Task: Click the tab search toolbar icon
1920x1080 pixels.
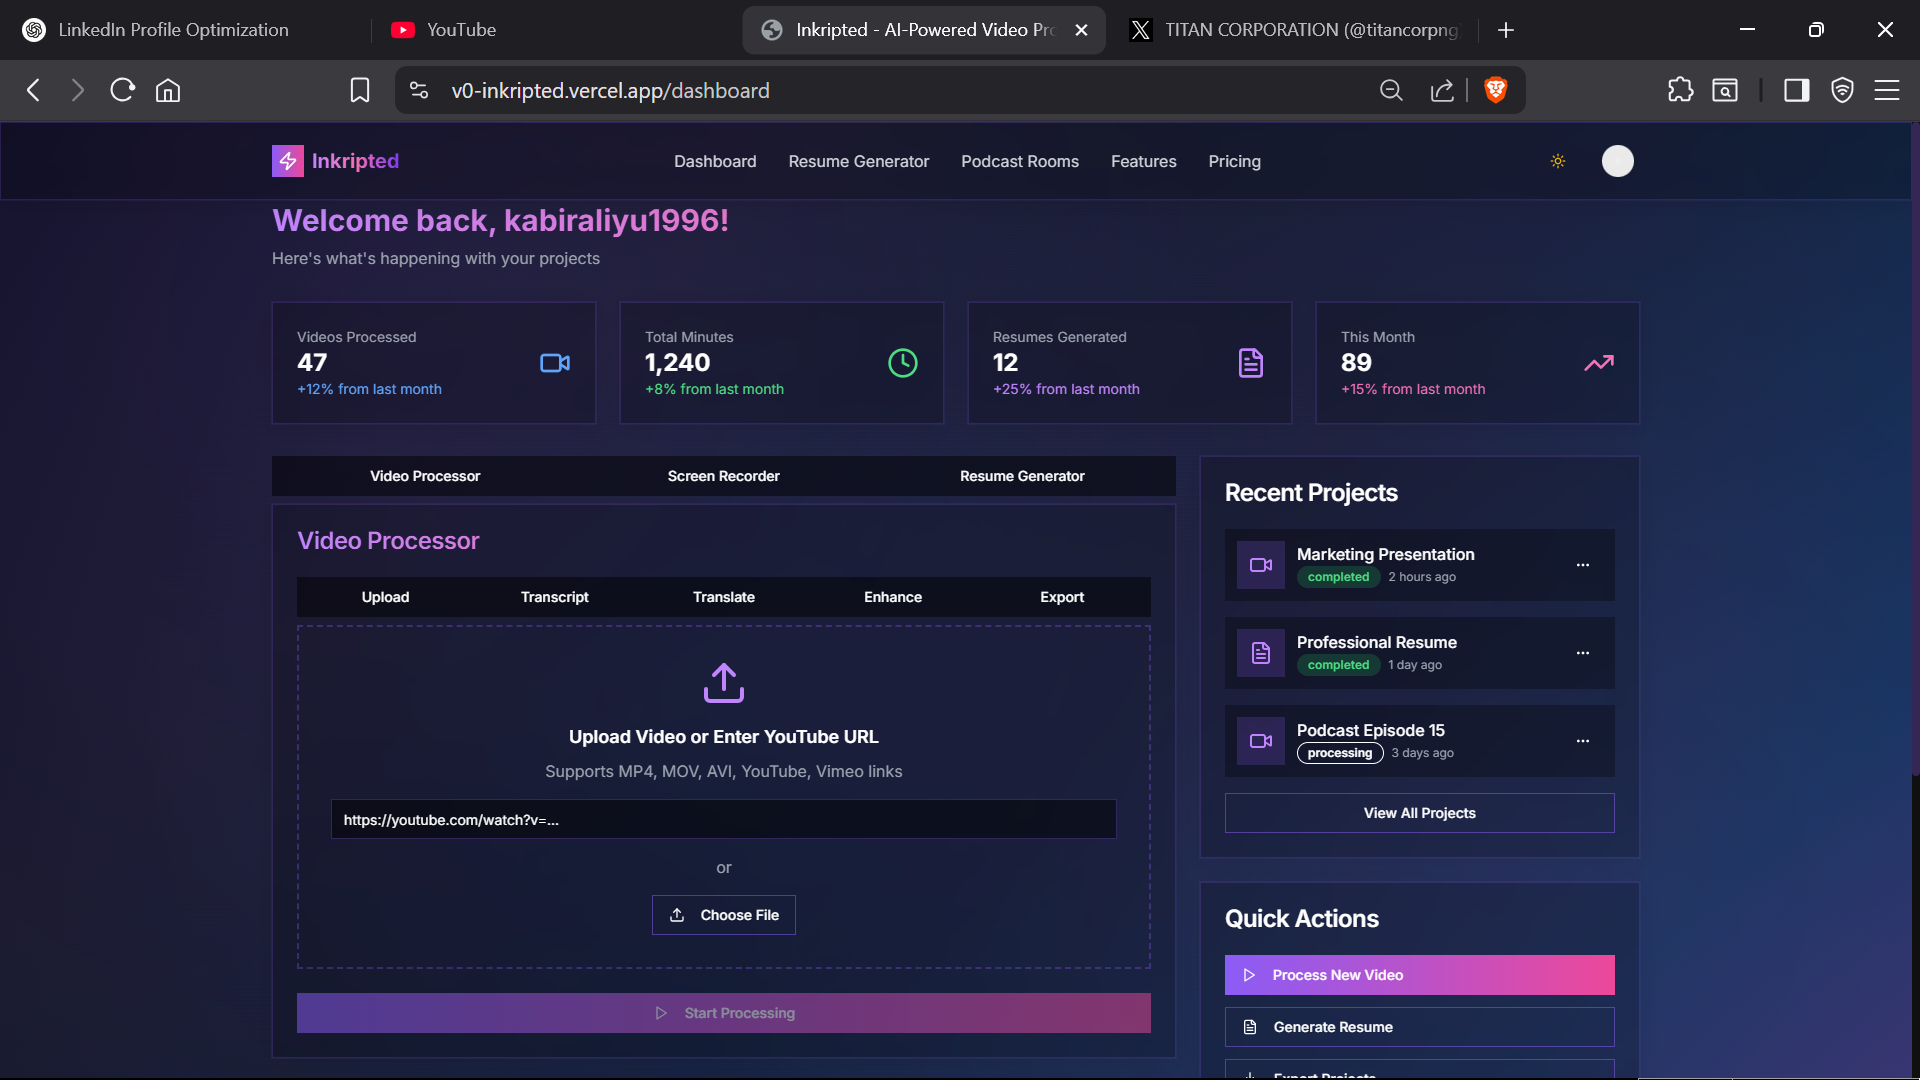Action: pos(1725,90)
